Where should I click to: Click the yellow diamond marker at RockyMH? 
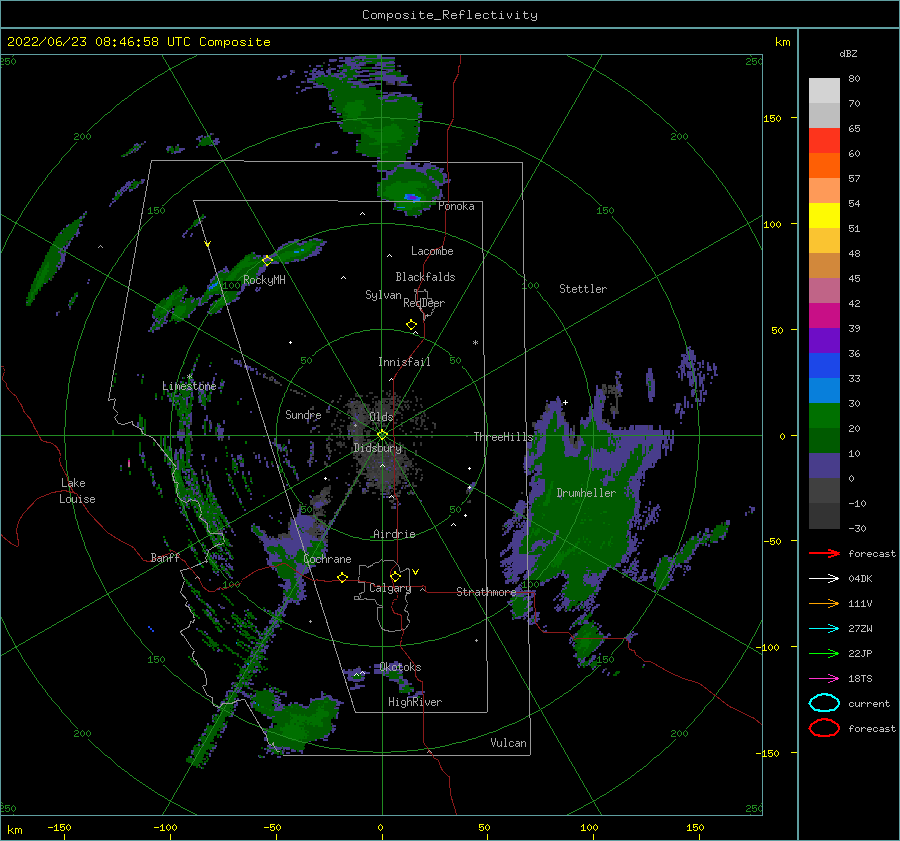pyautogui.click(x=267, y=261)
